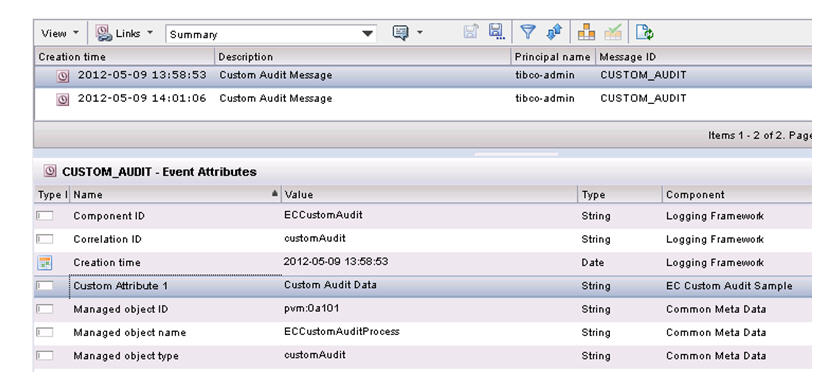The height and width of the screenshot is (379, 831).
Task: Click the grayed-out checkmark toolbar icon
Action: tap(613, 32)
